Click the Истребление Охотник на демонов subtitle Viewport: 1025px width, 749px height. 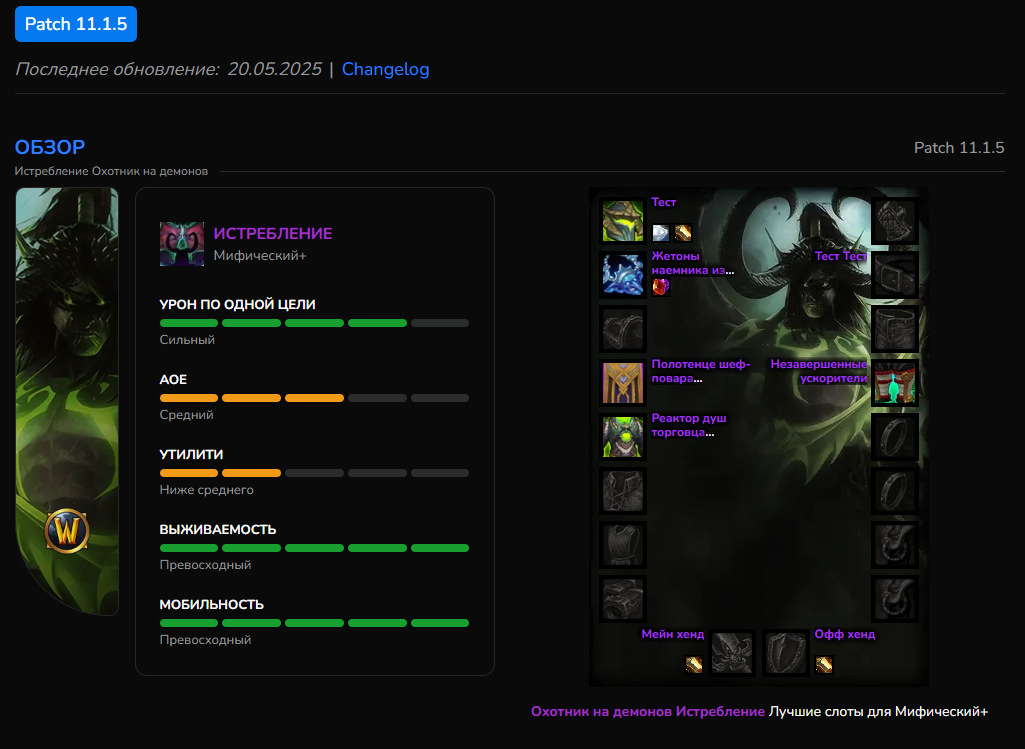[111, 171]
